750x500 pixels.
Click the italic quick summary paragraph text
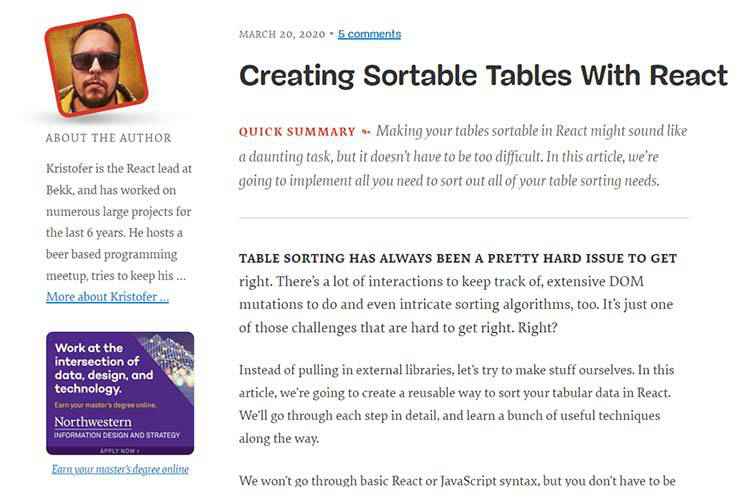[x=463, y=157]
